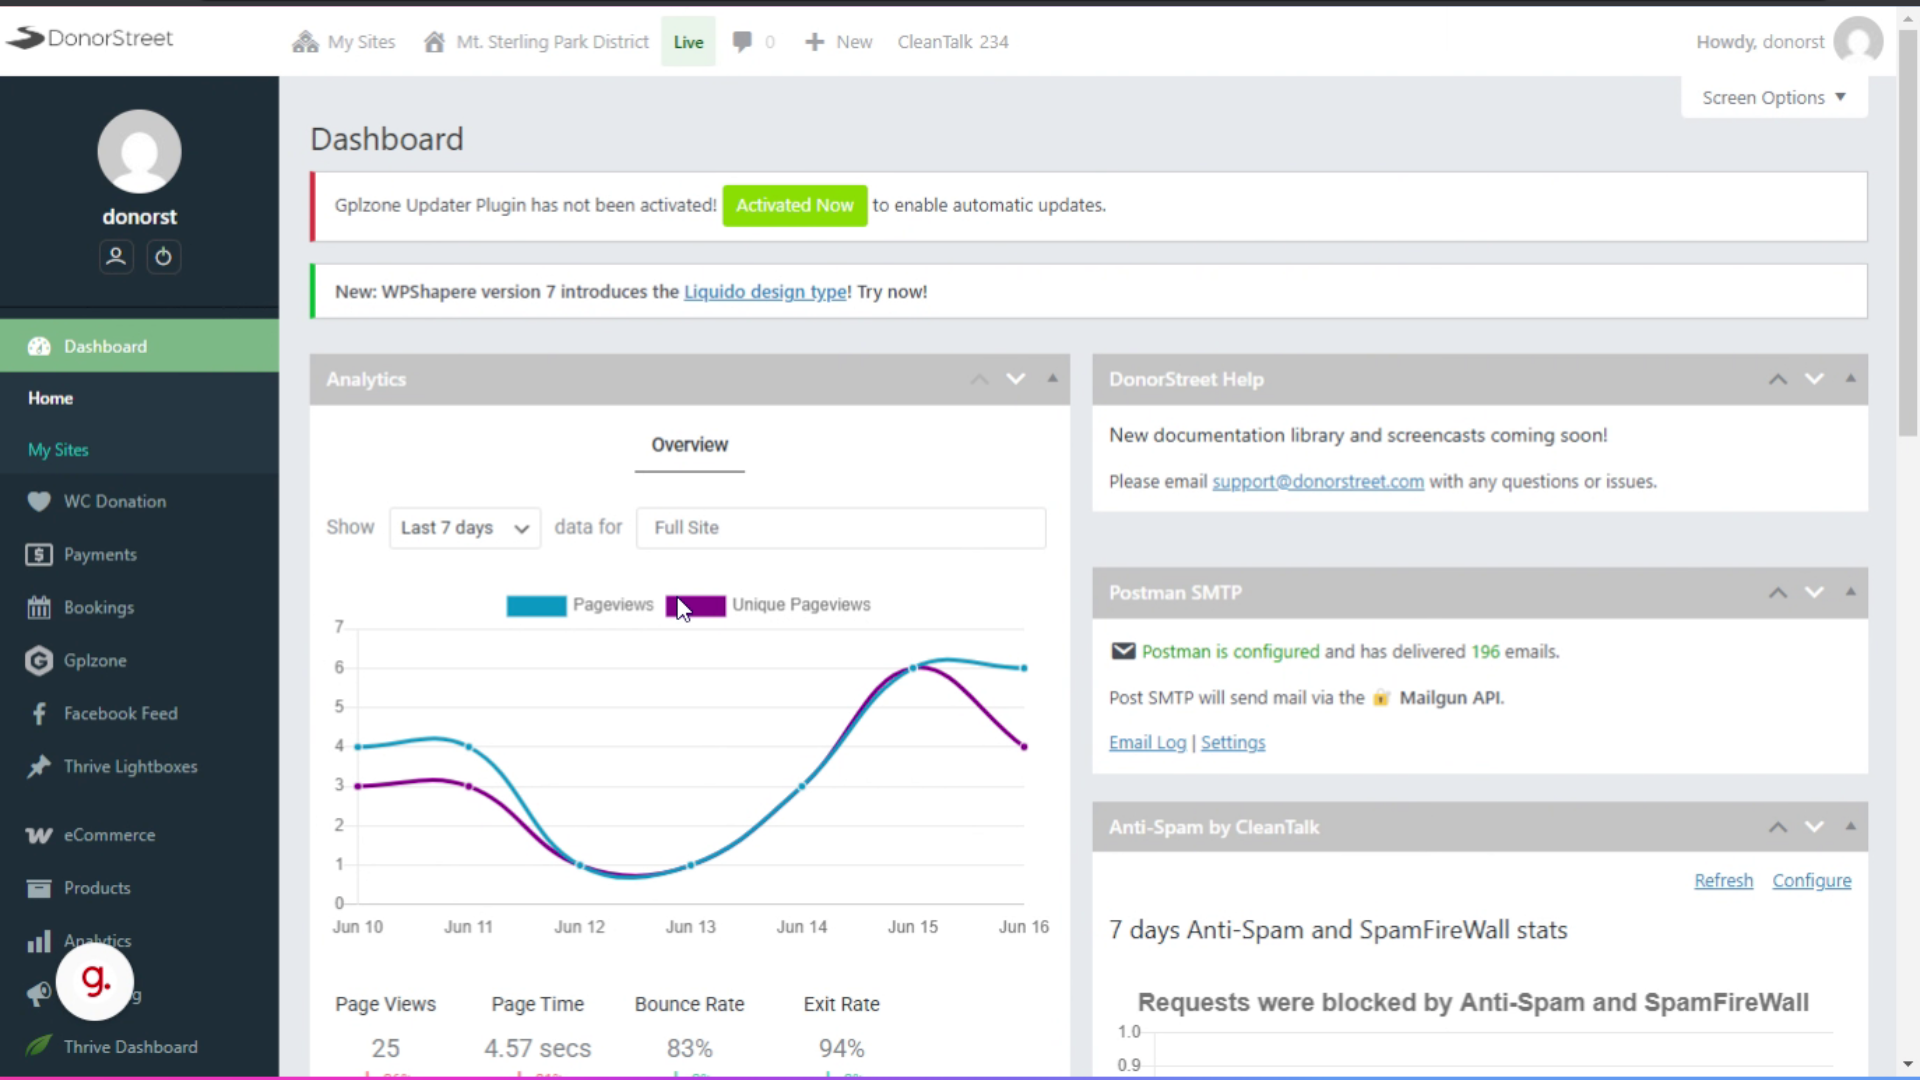1920x1080 pixels.
Task: Click the Grammarly floating badge
Action: pyautogui.click(x=95, y=981)
